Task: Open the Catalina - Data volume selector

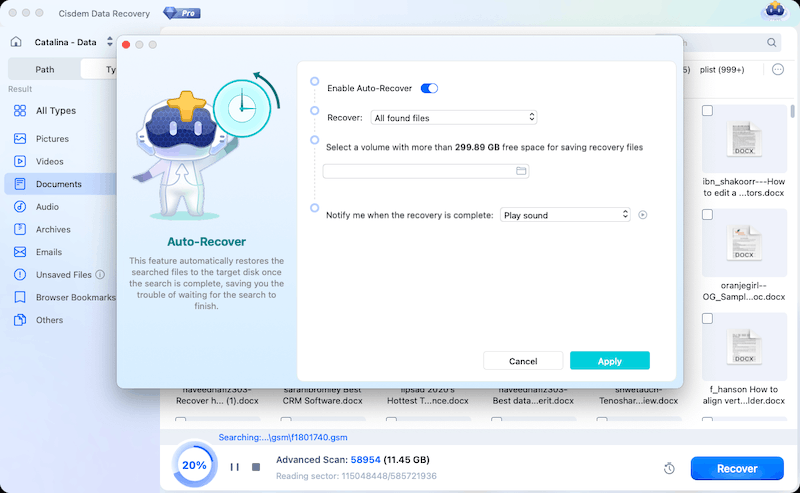Action: click(x=73, y=42)
